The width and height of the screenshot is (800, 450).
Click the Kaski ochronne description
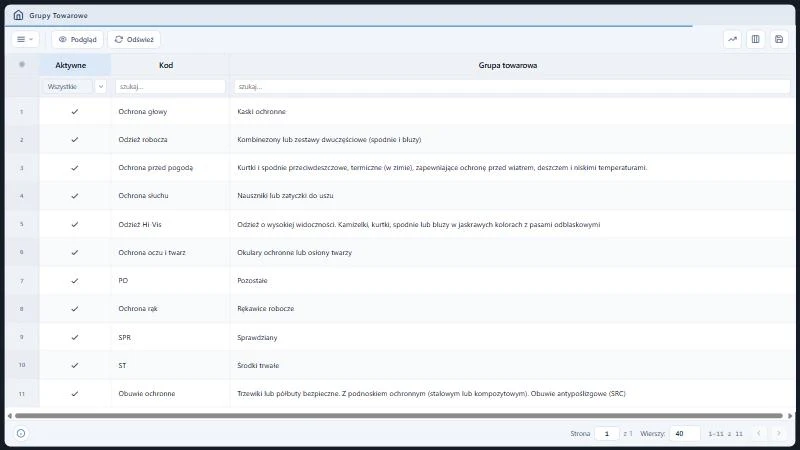[x=261, y=111]
